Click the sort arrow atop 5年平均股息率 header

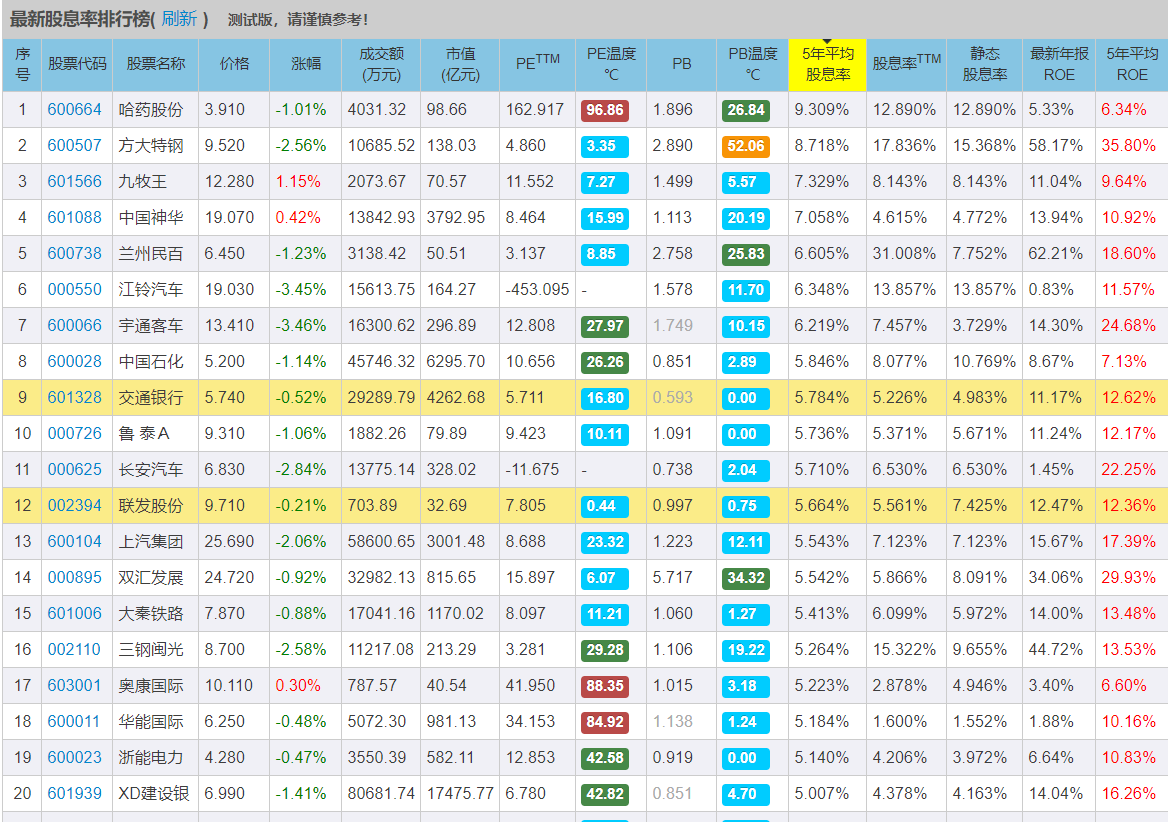[x=827, y=43]
